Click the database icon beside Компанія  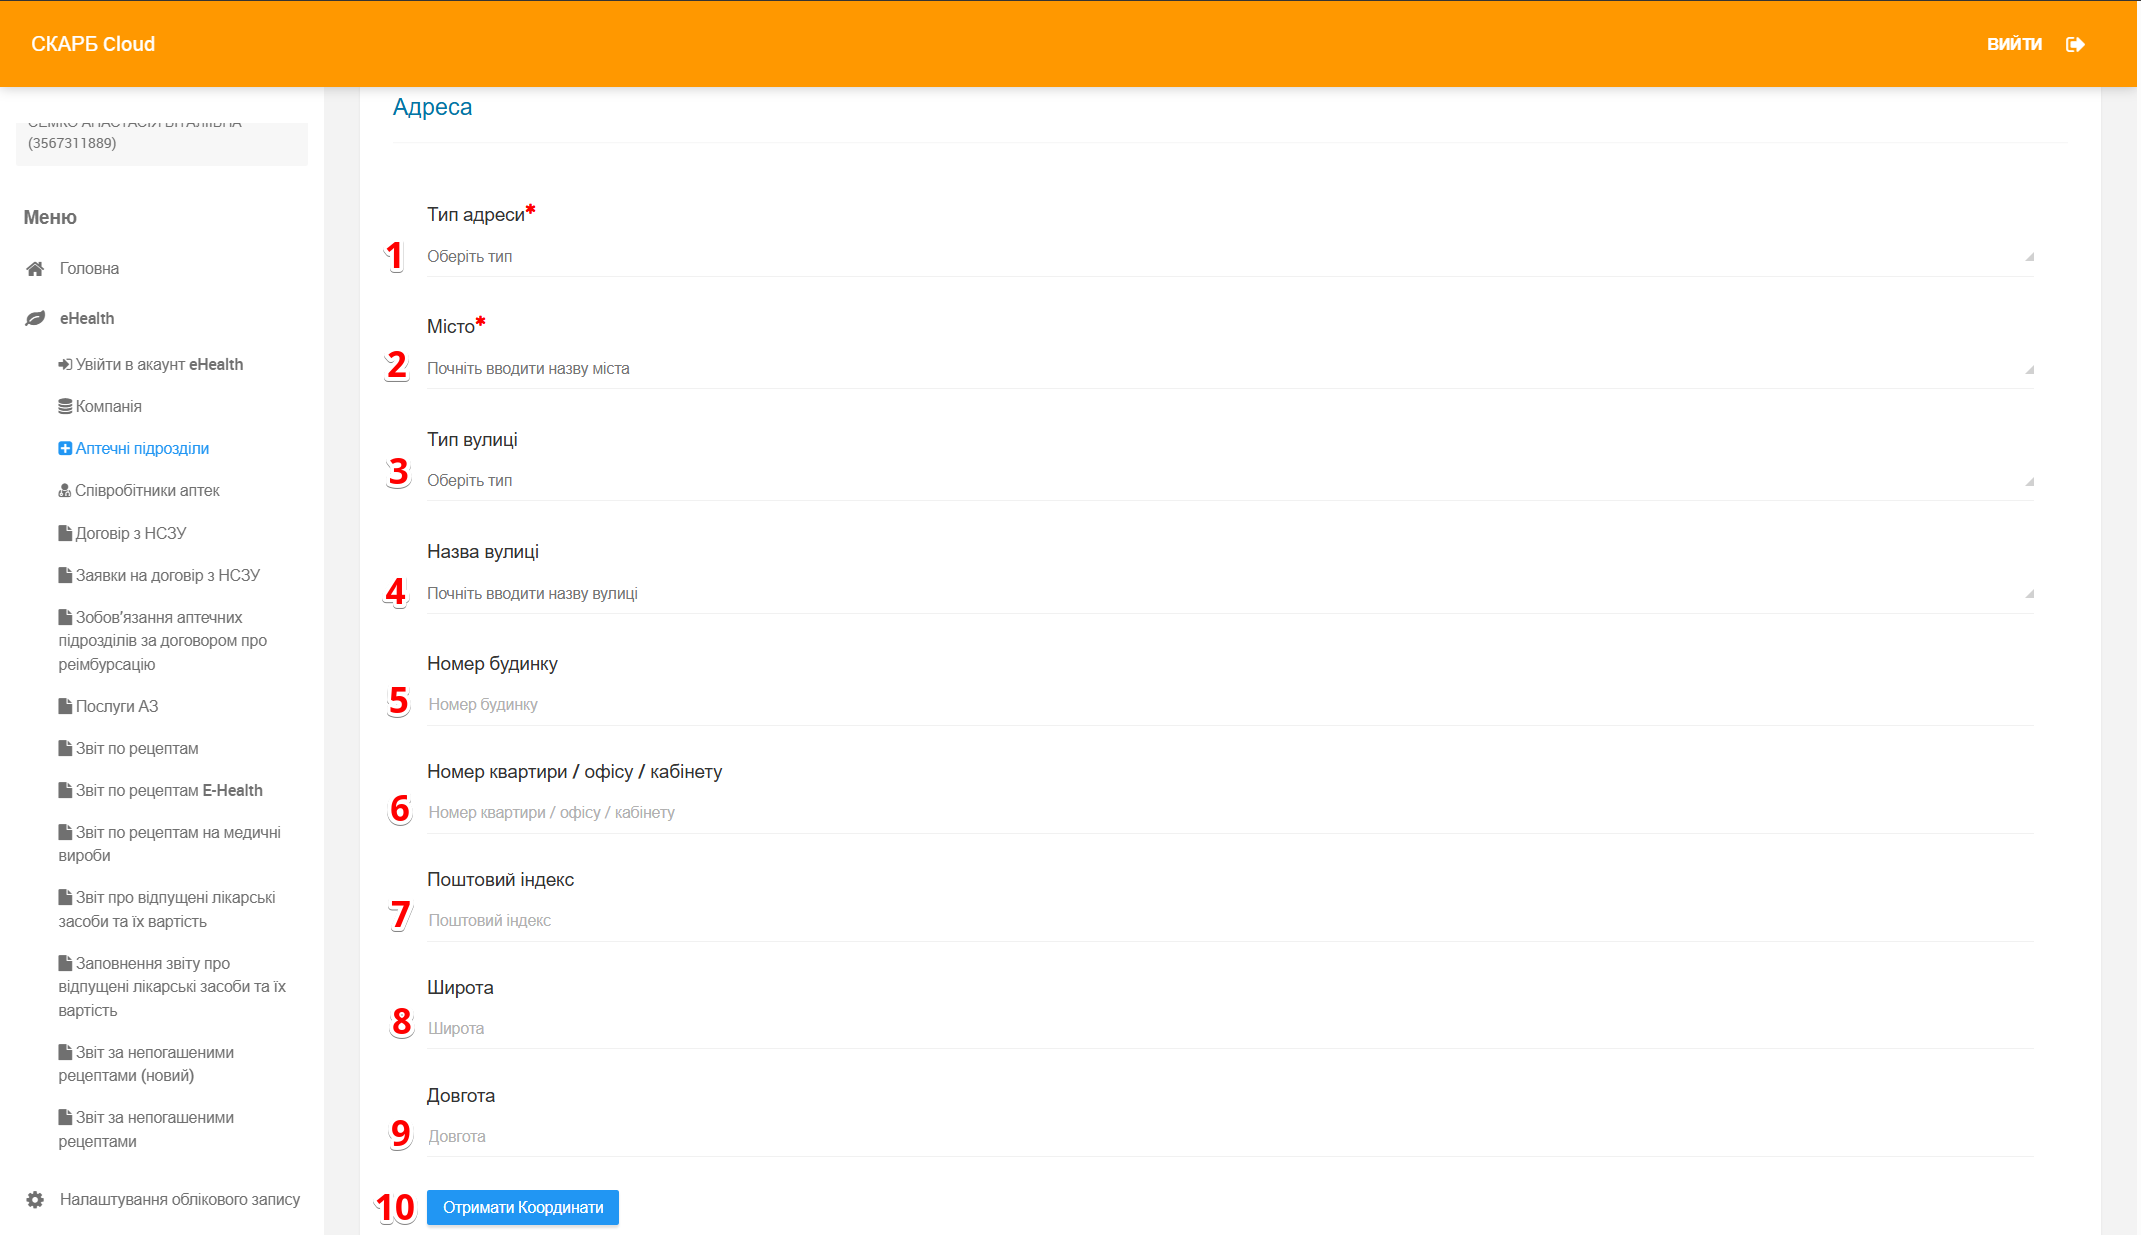tap(65, 406)
